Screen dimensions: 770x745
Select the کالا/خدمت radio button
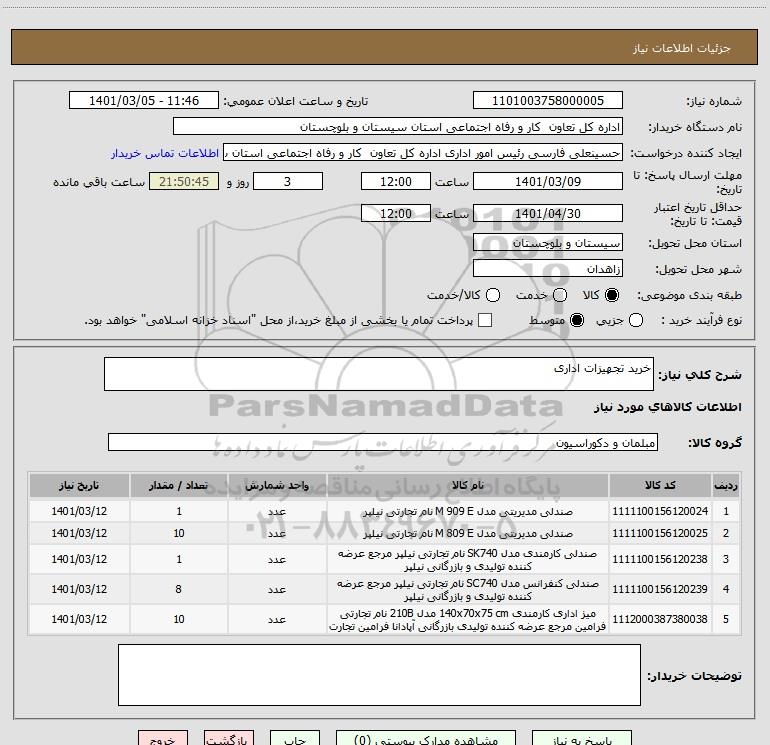pyautogui.click(x=493, y=295)
